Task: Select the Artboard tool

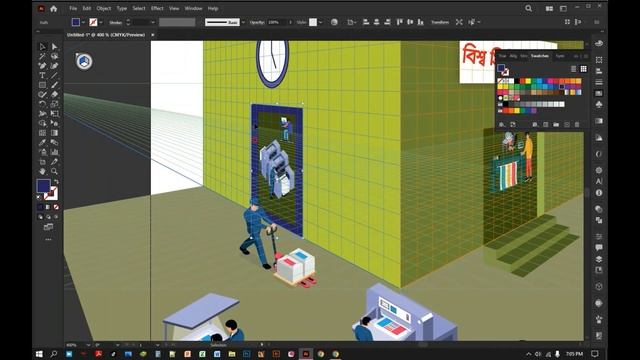Action: 42,162
